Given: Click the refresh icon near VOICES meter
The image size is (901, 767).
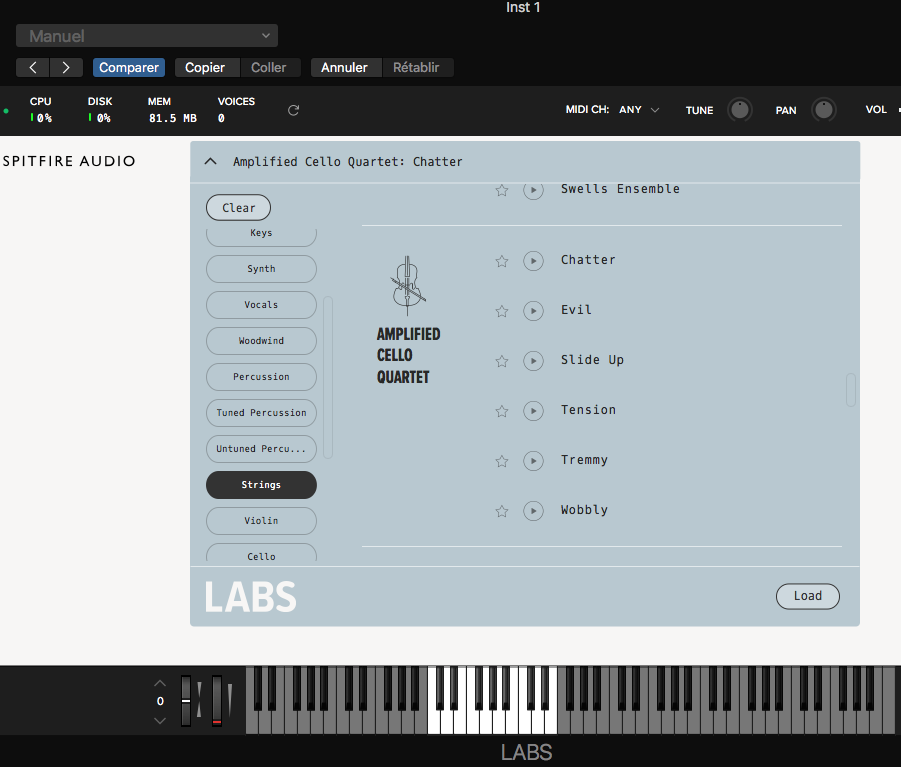Looking at the screenshot, I should pos(293,110).
